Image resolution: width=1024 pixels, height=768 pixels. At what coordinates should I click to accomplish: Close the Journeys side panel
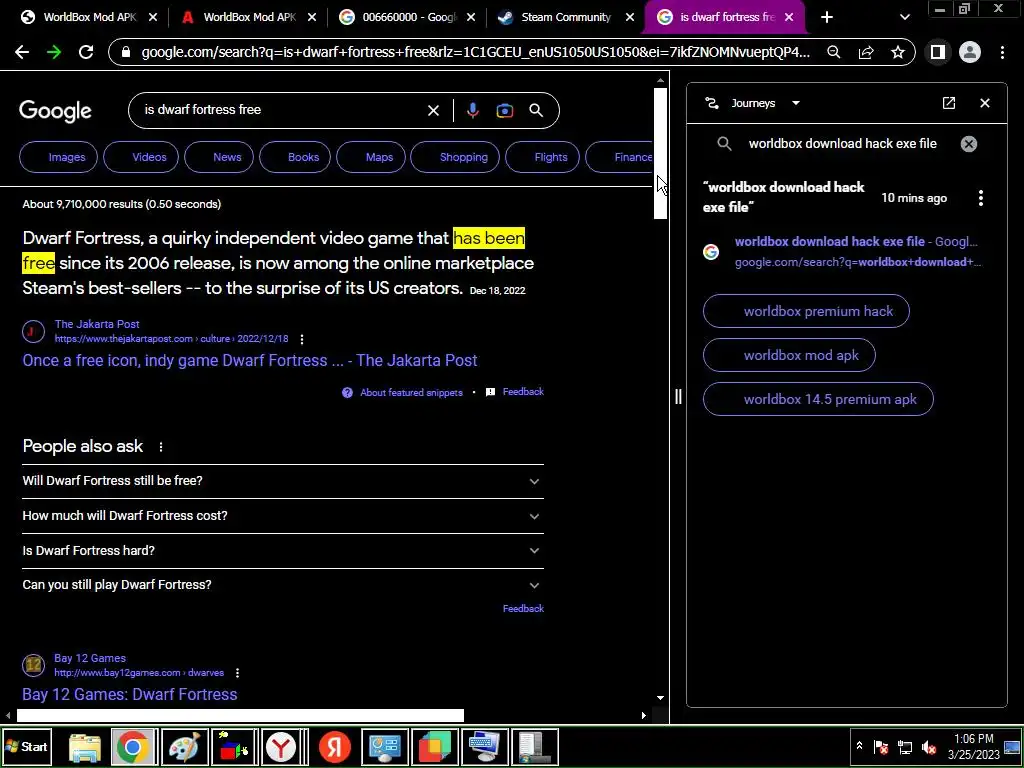pyautogui.click(x=985, y=103)
